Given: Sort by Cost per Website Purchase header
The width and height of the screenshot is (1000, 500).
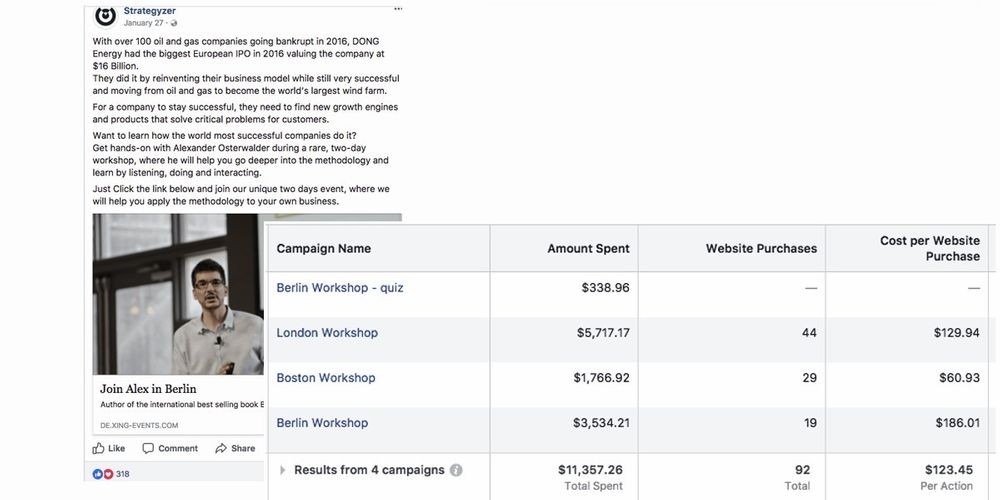Looking at the screenshot, I should point(930,248).
